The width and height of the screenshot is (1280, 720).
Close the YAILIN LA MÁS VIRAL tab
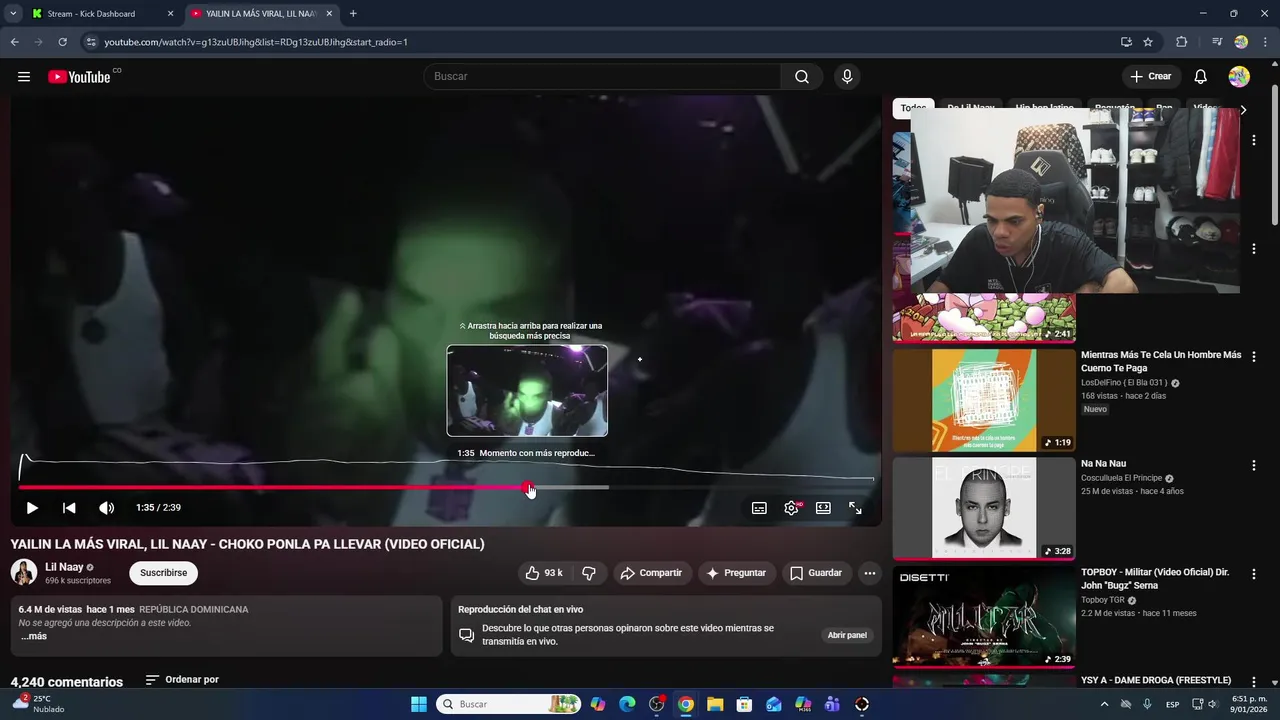tap(329, 14)
